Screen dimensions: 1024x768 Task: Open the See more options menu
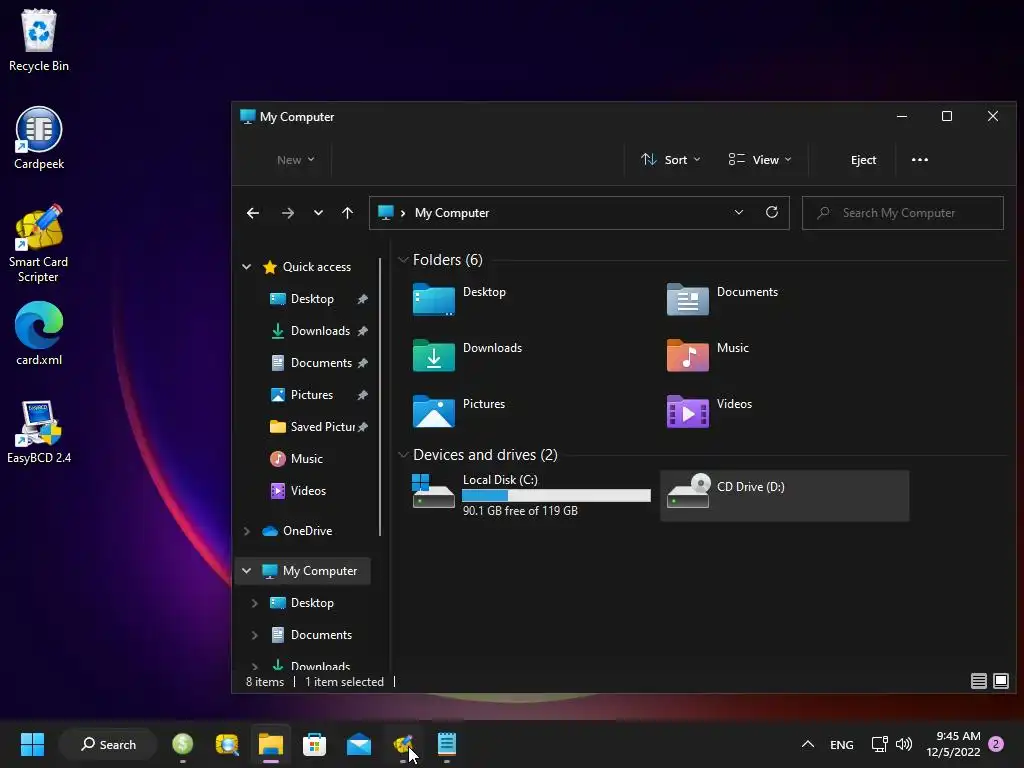[920, 159]
